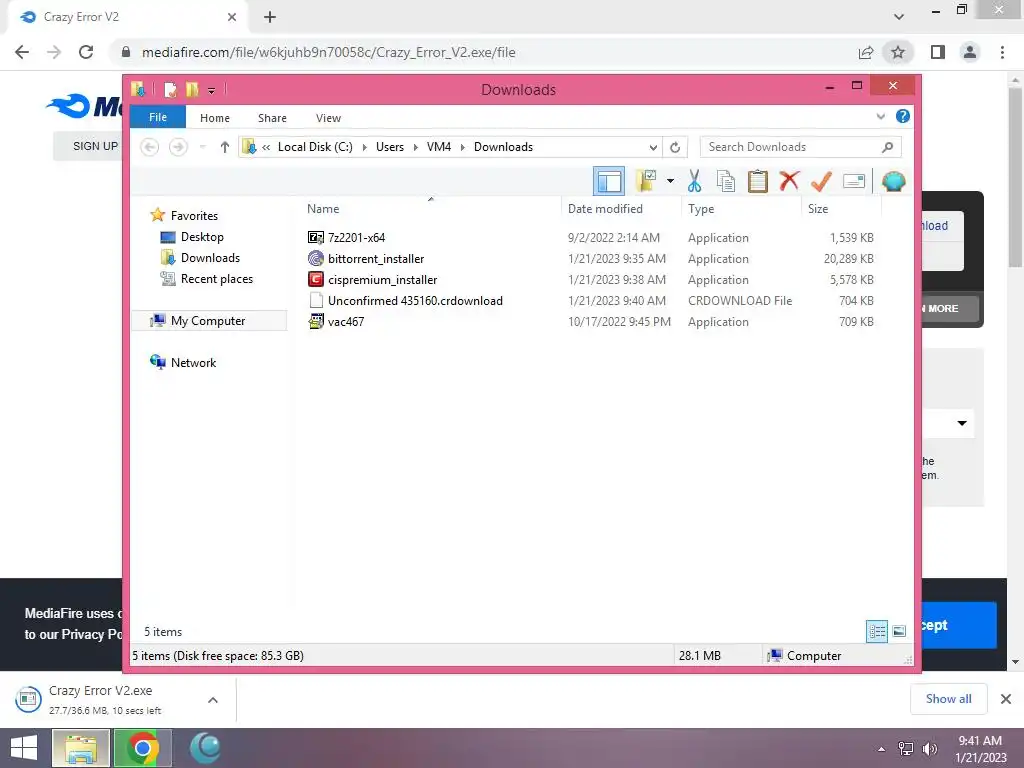Click the Copy icon in Explorer toolbar
1024x768 pixels.
tap(726, 182)
